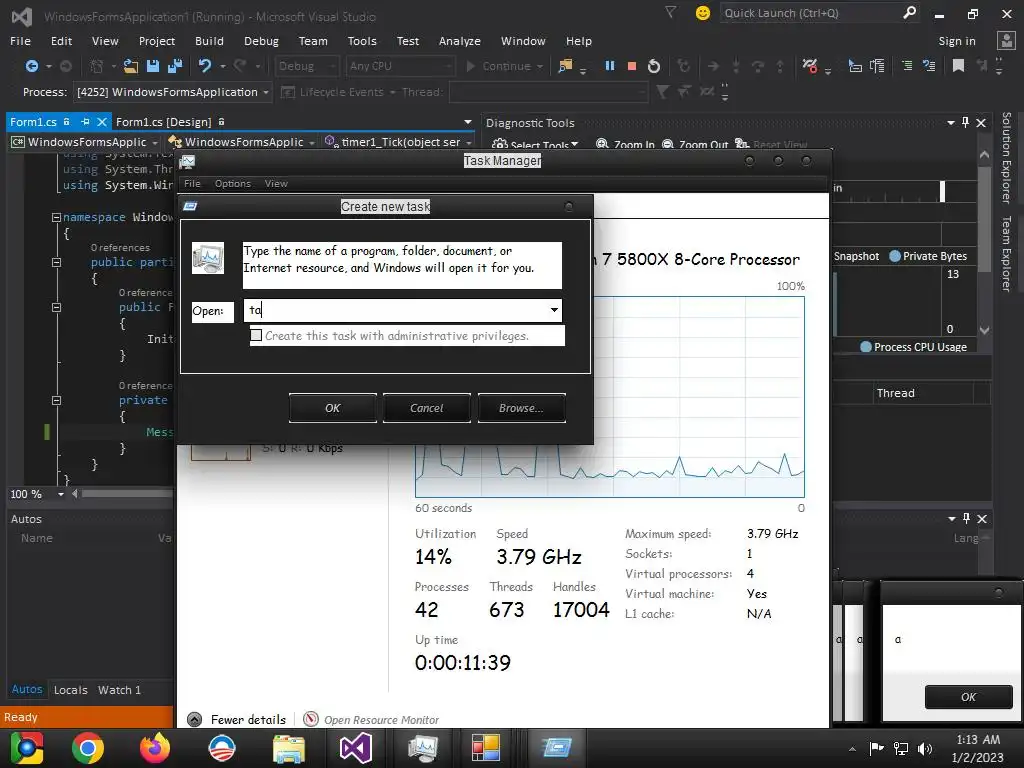This screenshot has width=1024, height=768.
Task: Switch to the Watch 1 tab
Action: coord(119,690)
